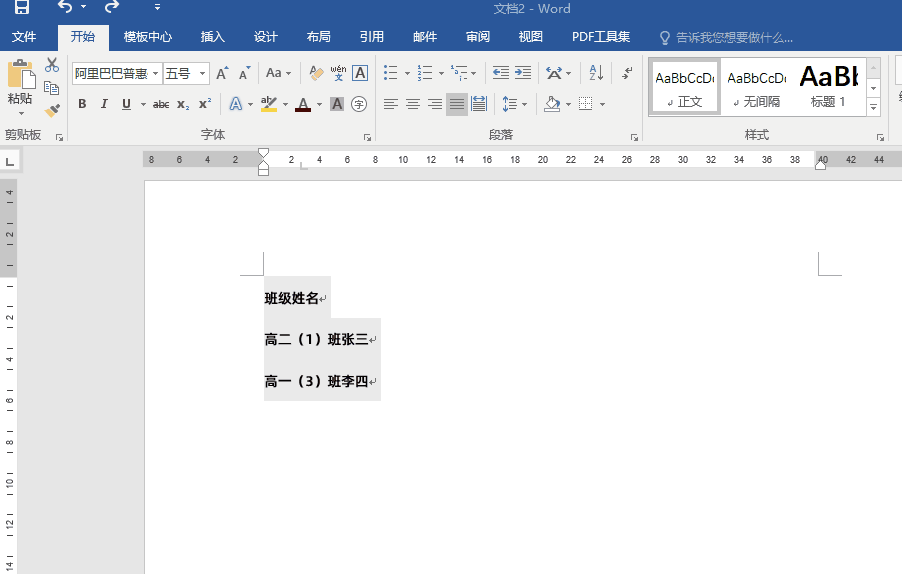
Task: Open the font name dropdown
Action: click(x=156, y=74)
